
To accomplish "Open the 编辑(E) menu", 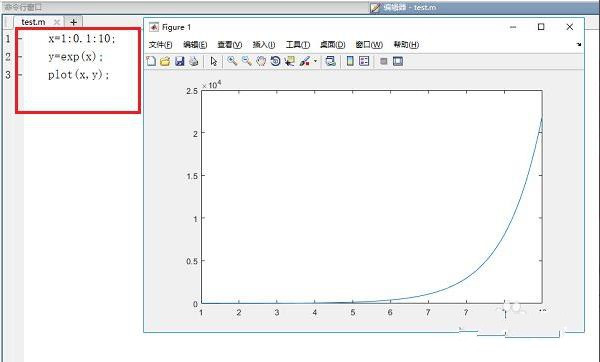I will [x=195, y=45].
